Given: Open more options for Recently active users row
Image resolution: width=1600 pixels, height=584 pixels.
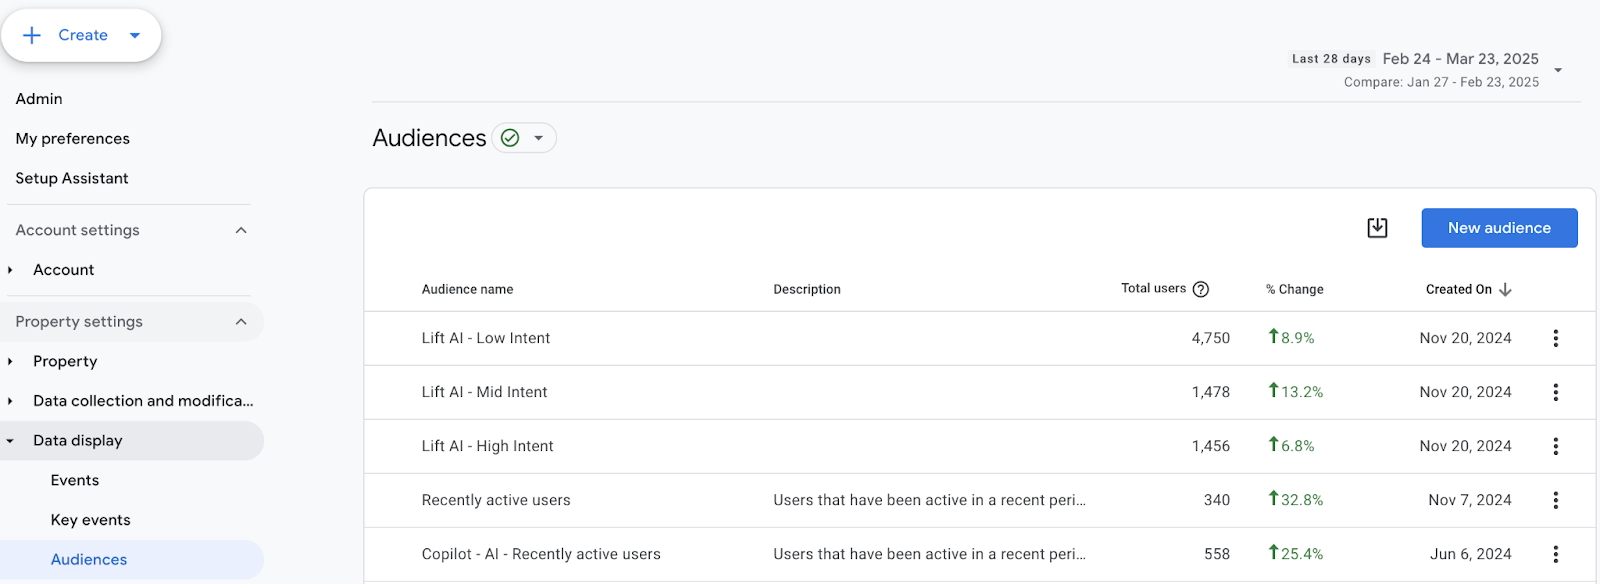Looking at the screenshot, I should (x=1555, y=500).
